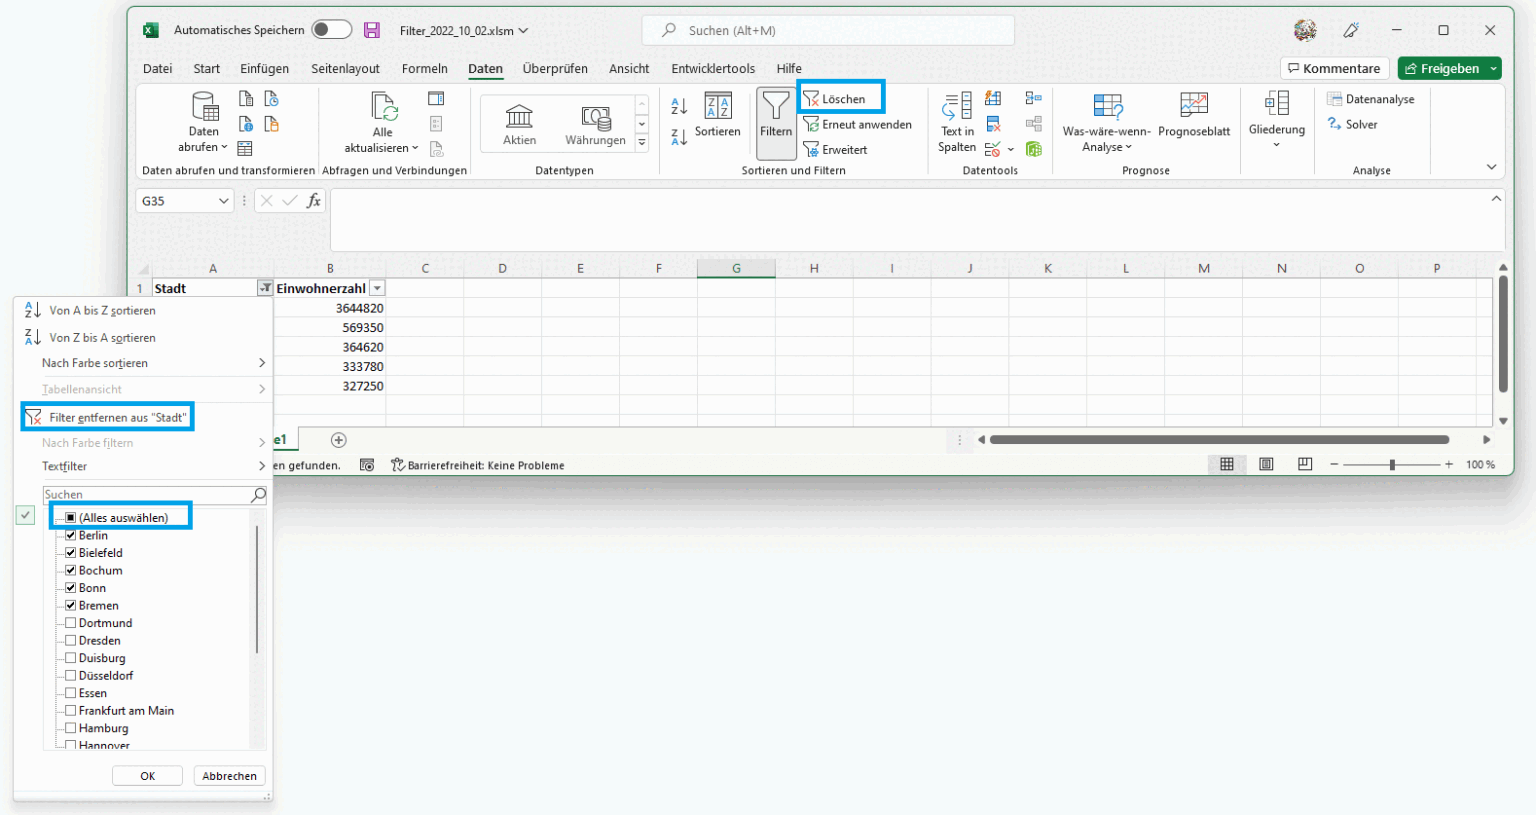Choose Von A bis Z sortieren

point(103,310)
